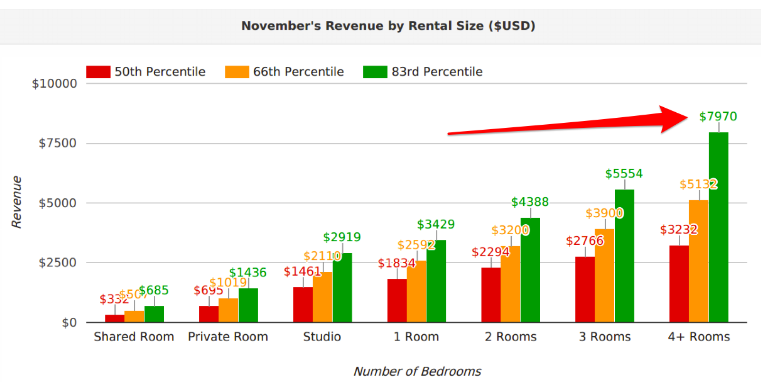The image size is (761, 388).
Task: Click the orange 66th Percentile legend swatch
Action: point(237,72)
